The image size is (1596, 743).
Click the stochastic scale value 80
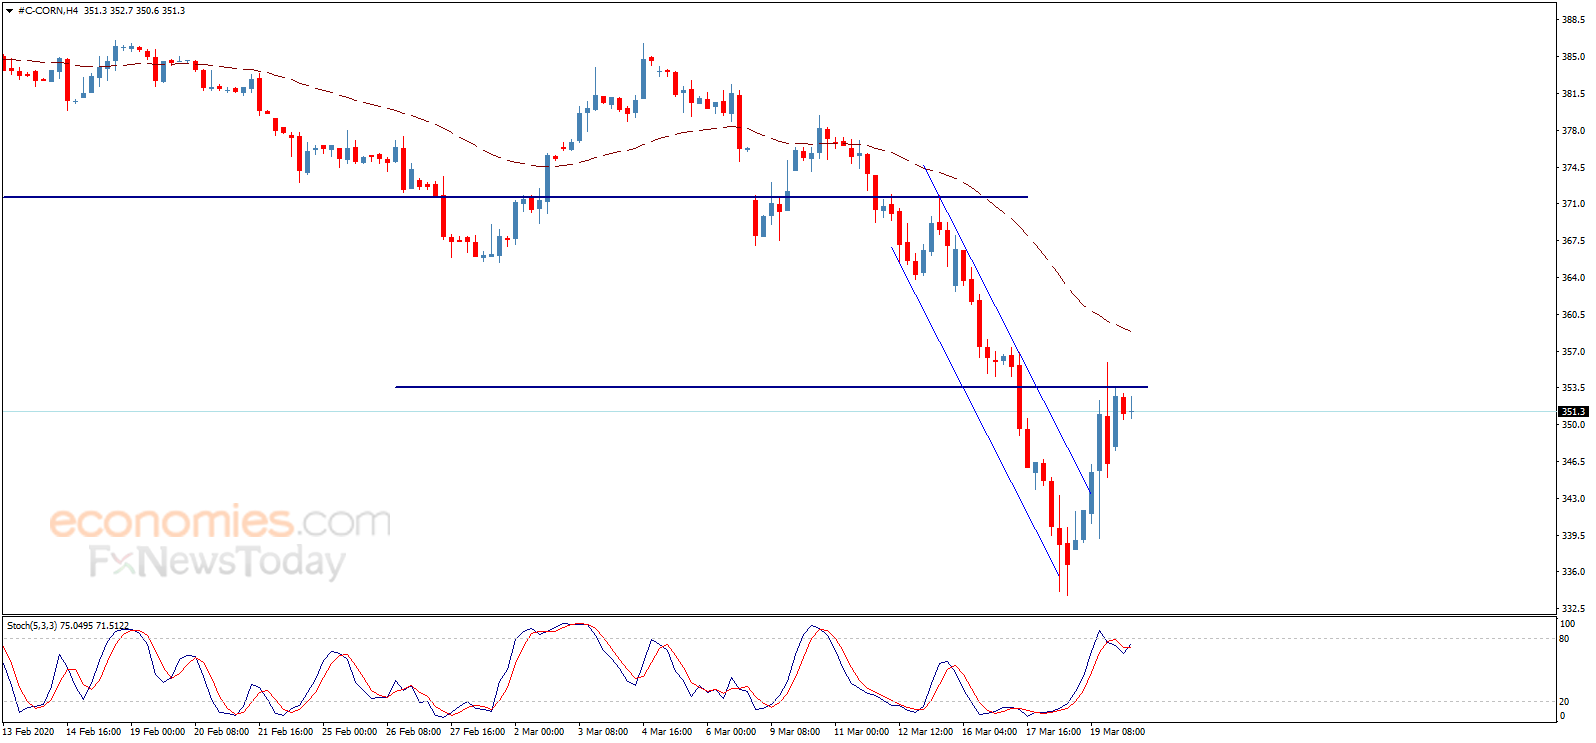pos(1564,639)
